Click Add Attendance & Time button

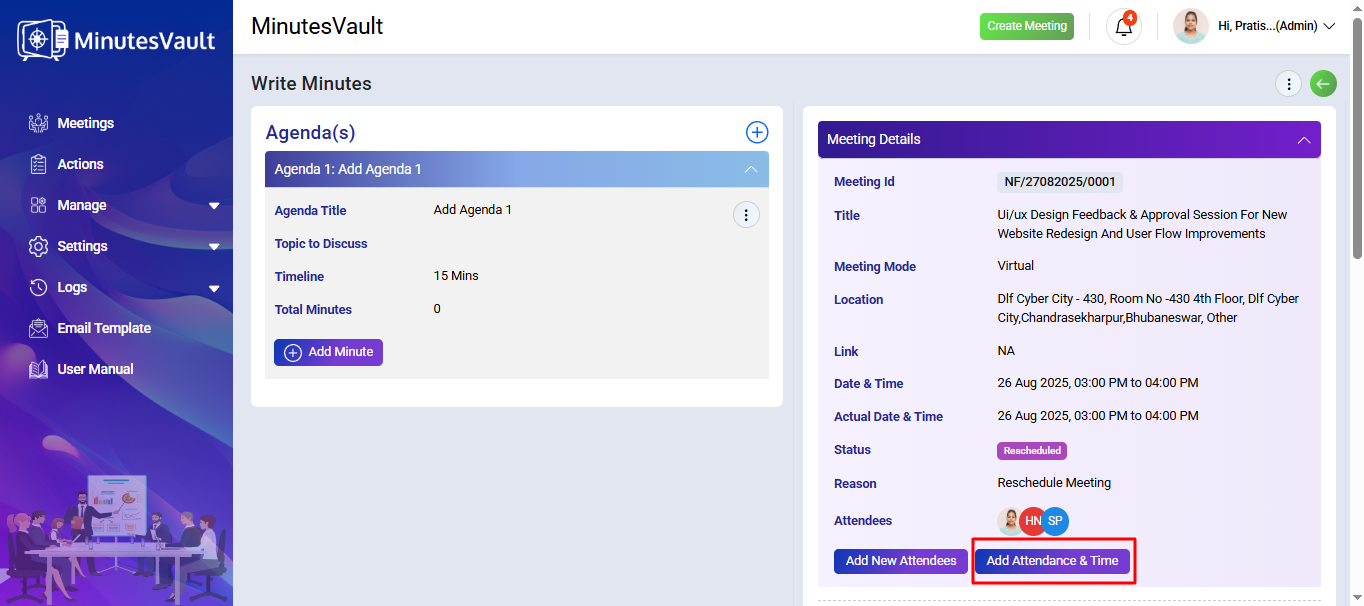pyautogui.click(x=1052, y=561)
